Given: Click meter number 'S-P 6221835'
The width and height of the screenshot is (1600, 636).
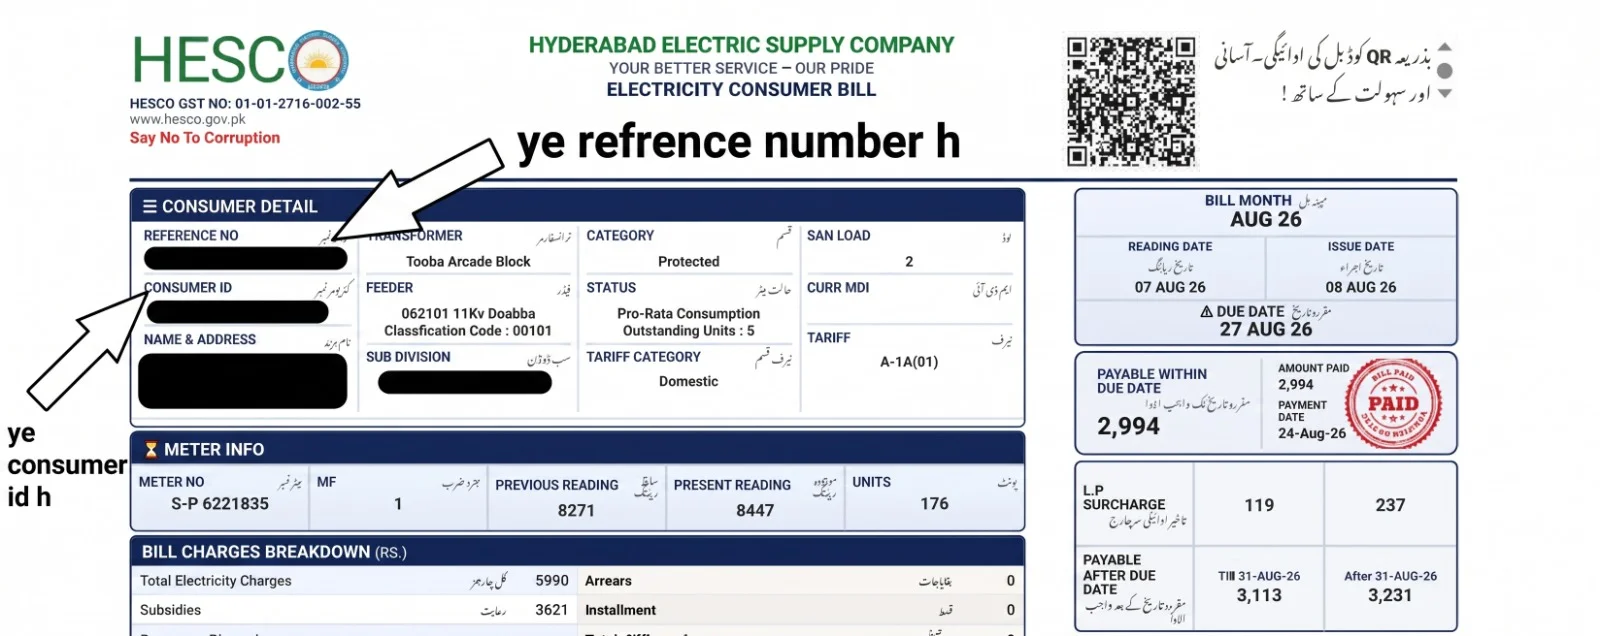Looking at the screenshot, I should tap(220, 504).
